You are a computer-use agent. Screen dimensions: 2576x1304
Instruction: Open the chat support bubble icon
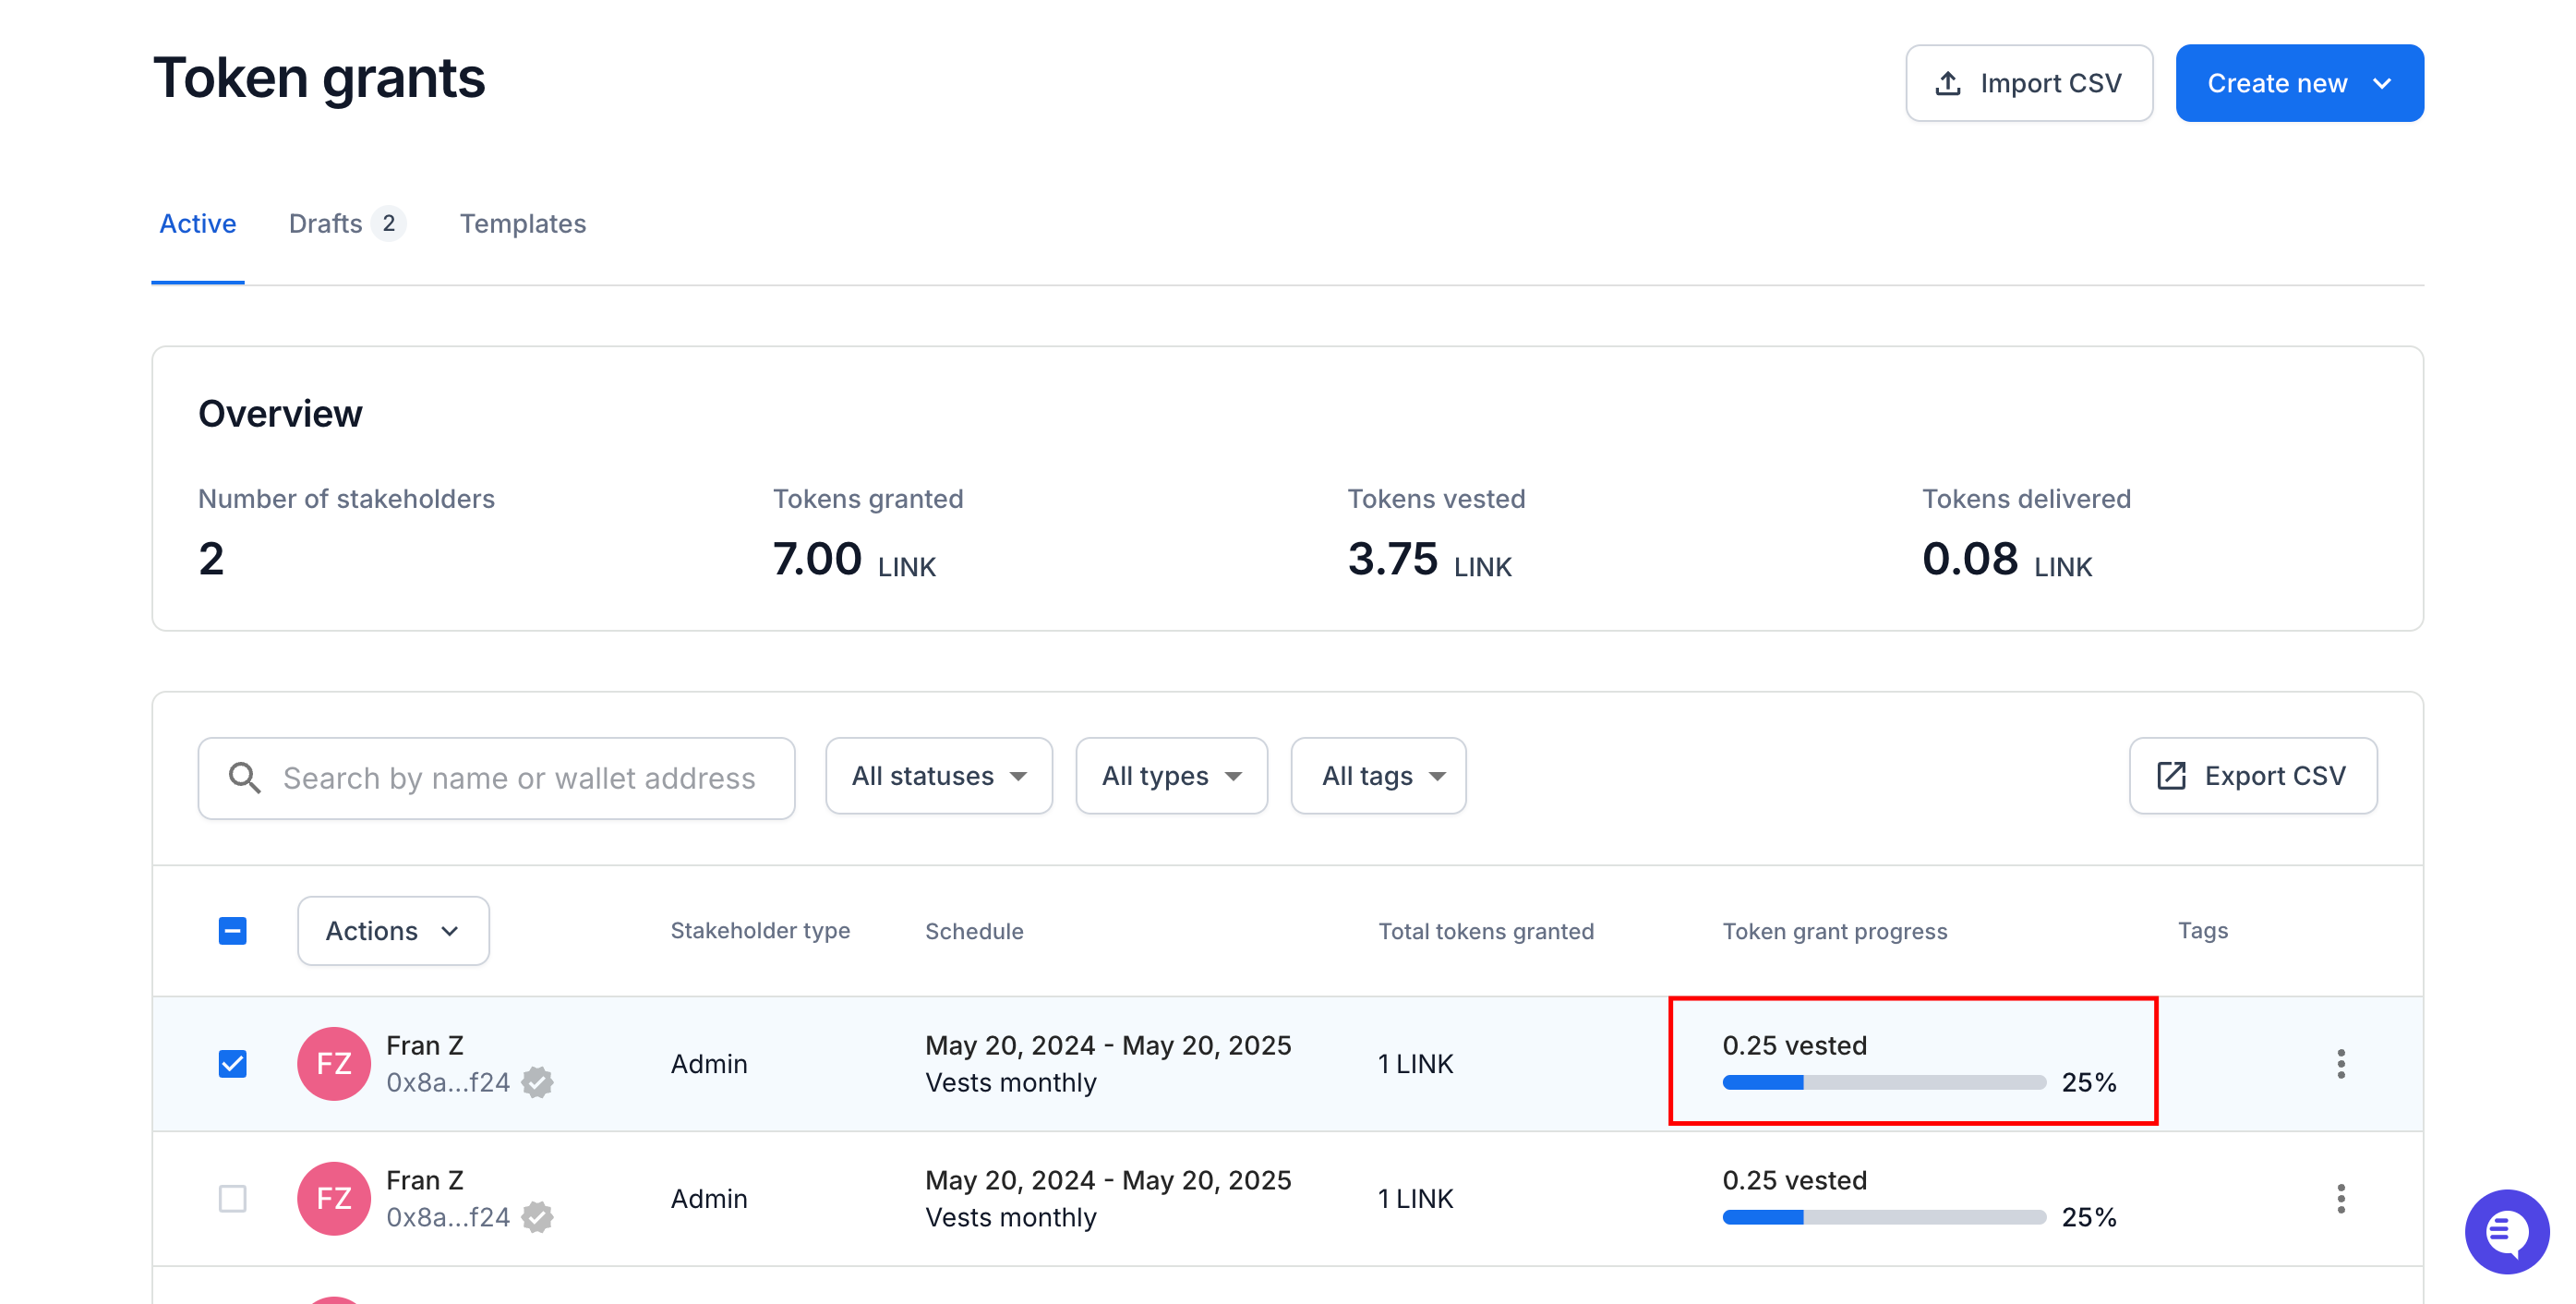(x=2505, y=1230)
